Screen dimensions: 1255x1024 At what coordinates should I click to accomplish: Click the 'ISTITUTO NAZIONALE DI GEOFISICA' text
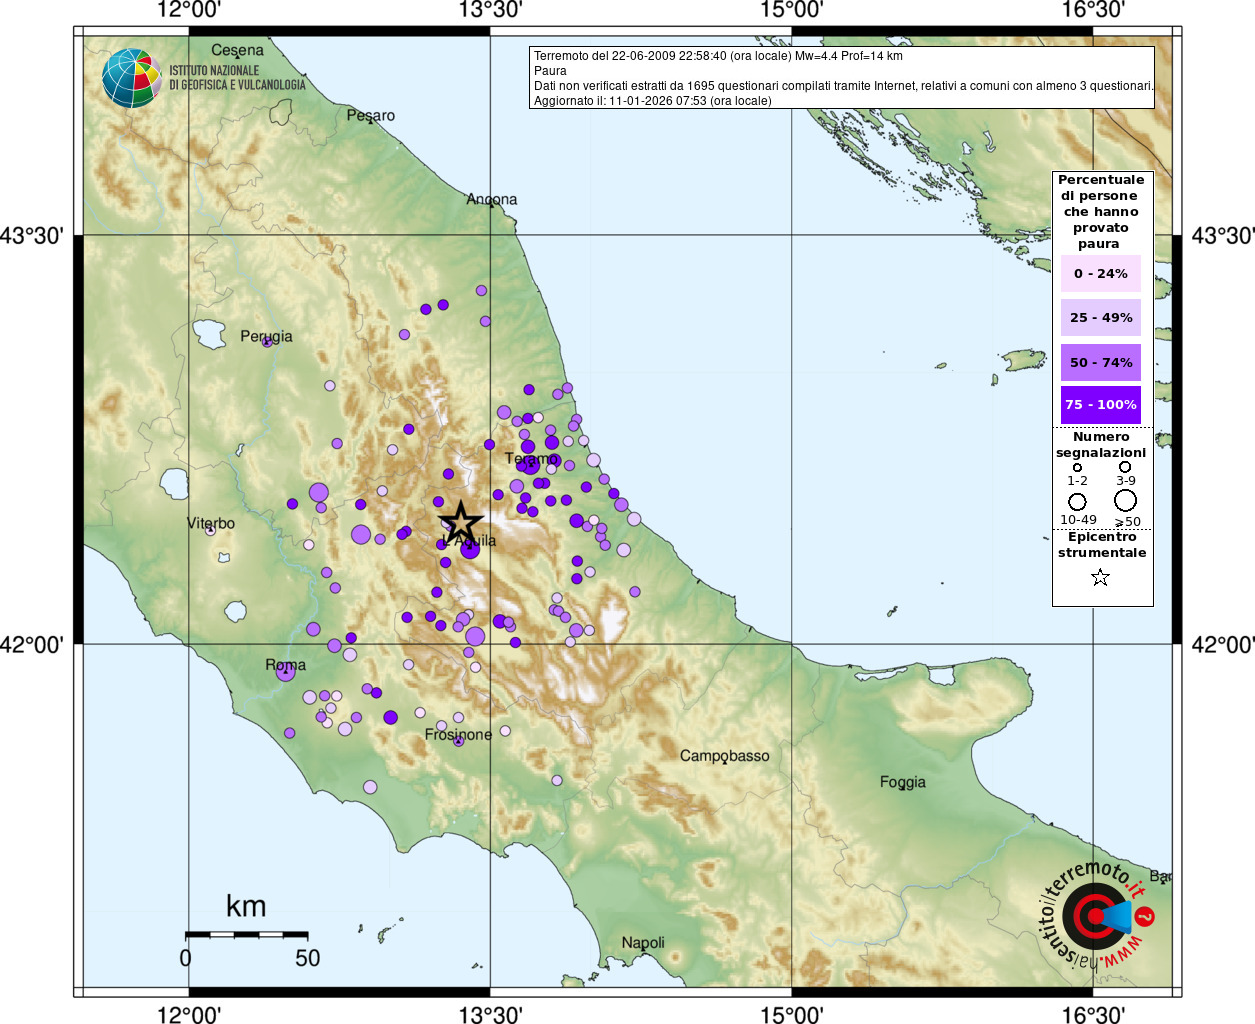pos(237,78)
